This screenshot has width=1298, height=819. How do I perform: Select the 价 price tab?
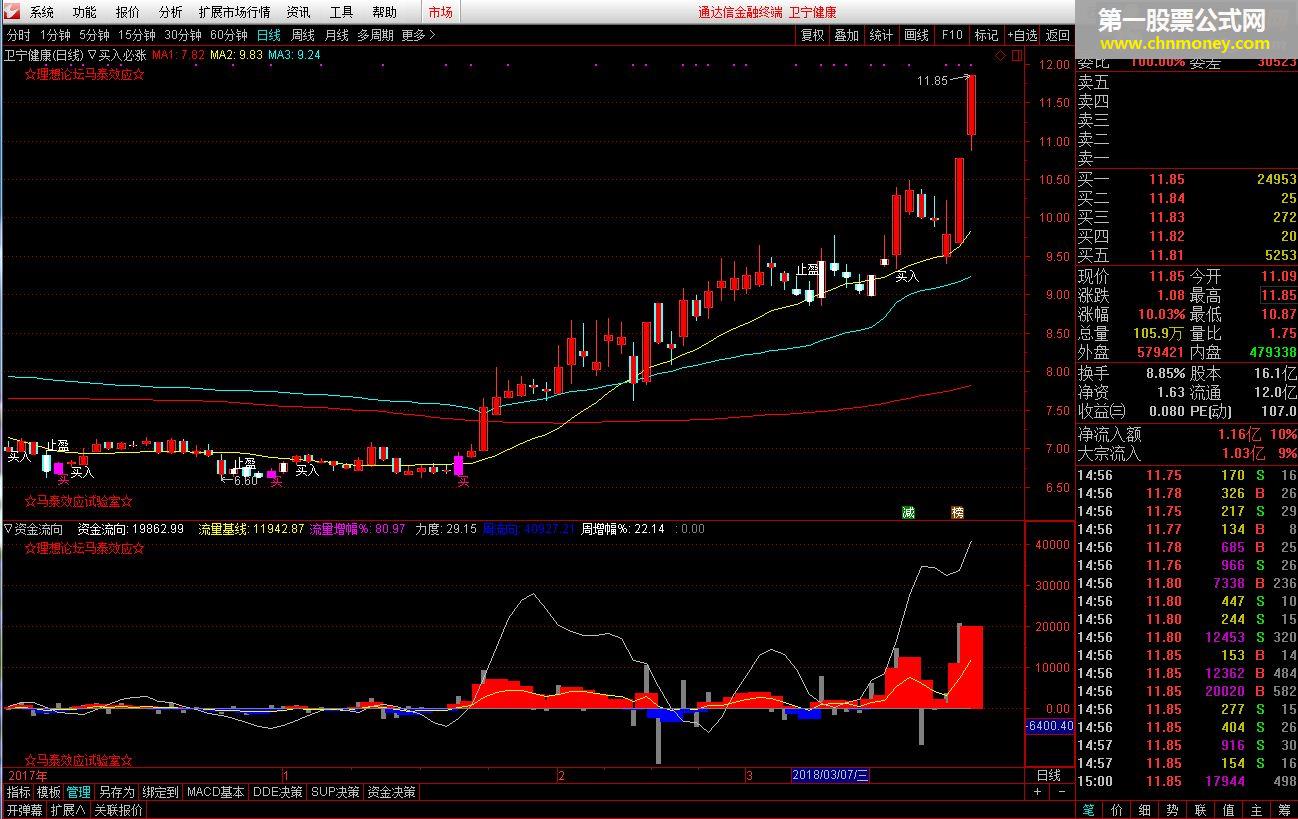[1116, 810]
